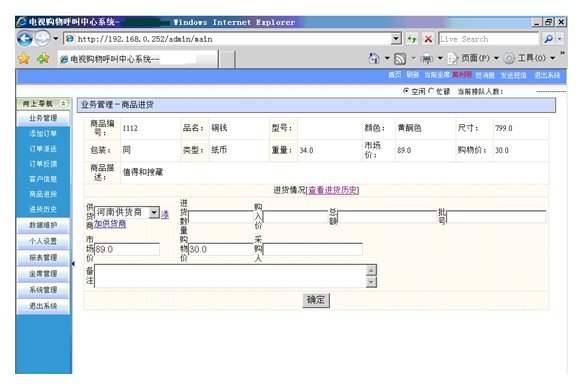
Task: Click the 备注 scrollbar down arrow
Action: click(x=371, y=282)
